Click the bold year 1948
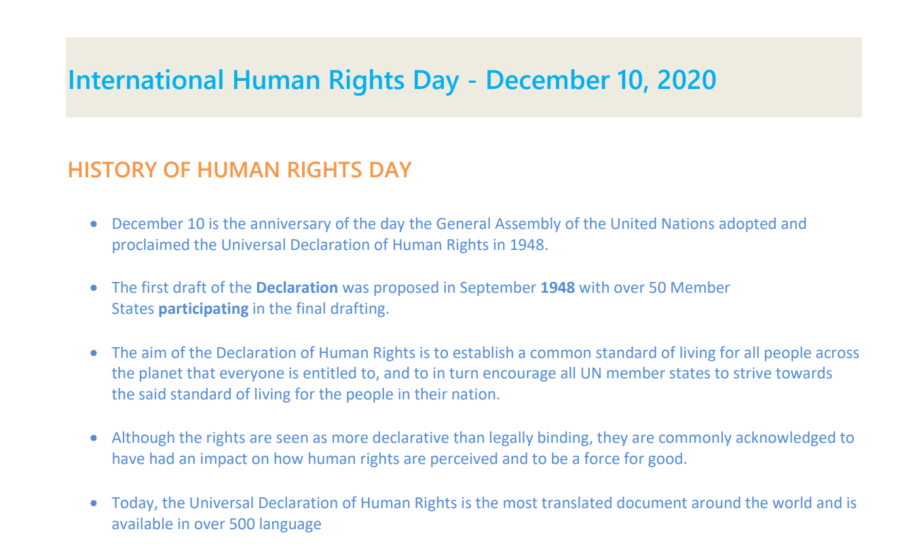 [557, 288]
